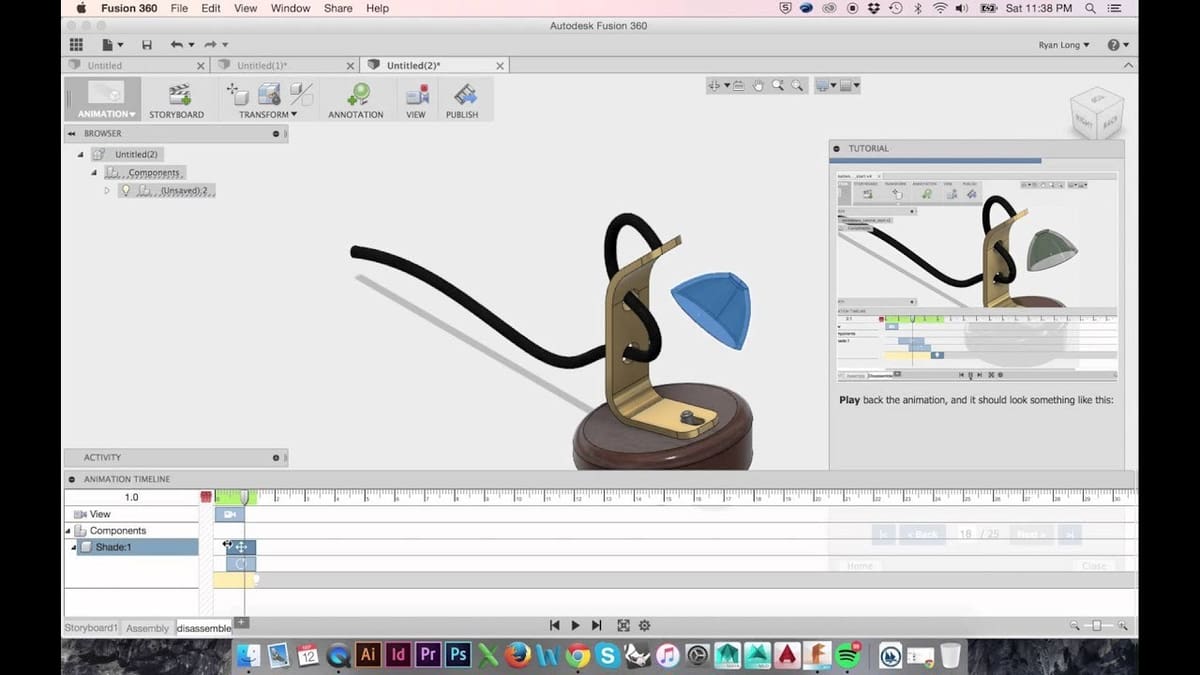This screenshot has height=675, width=1200.
Task: Collapse the toolbar with the chevron
Action: tap(1129, 65)
